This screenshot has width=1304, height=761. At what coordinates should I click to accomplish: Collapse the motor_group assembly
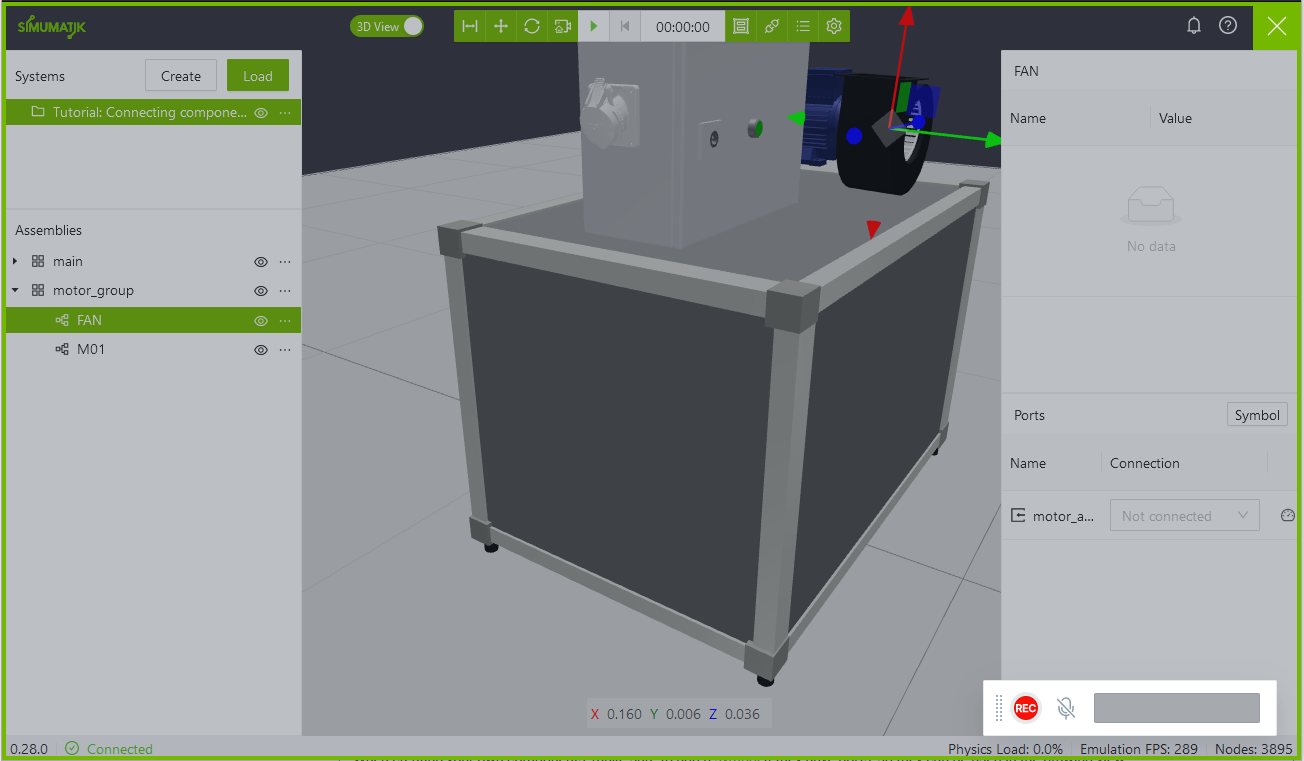(15, 291)
